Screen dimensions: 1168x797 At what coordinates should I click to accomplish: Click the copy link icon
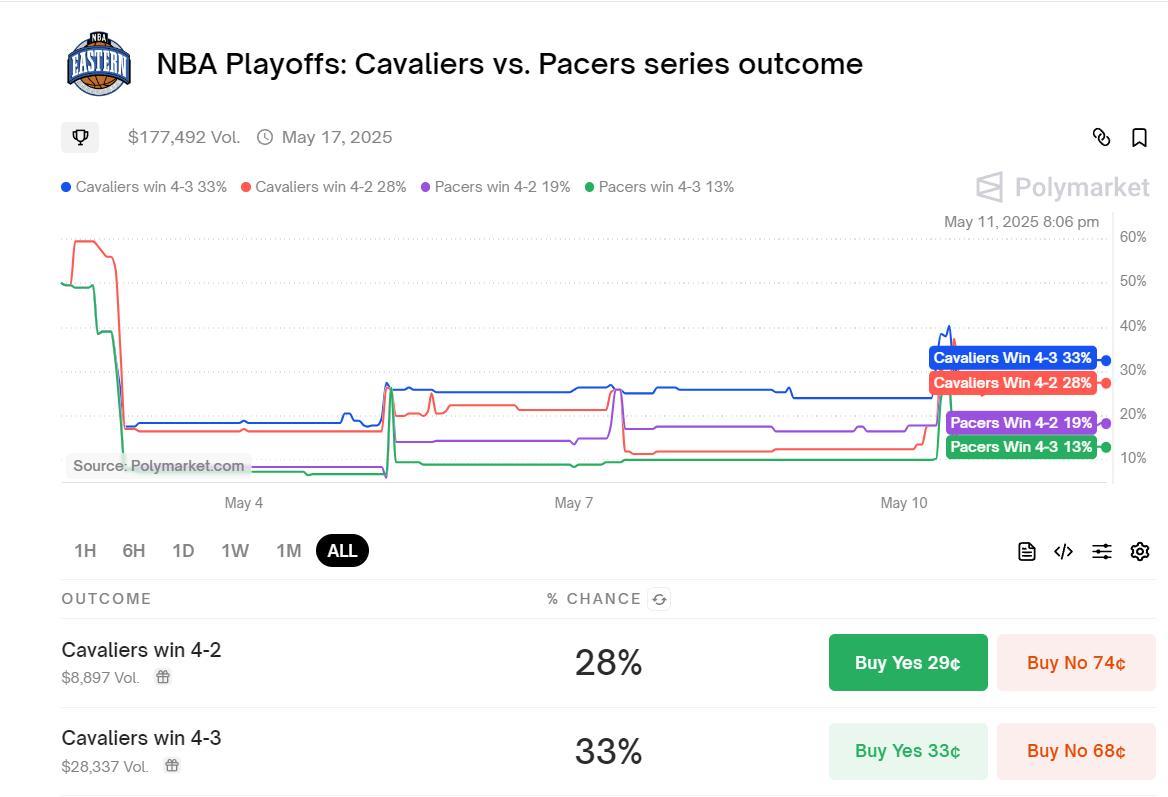pos(1101,138)
